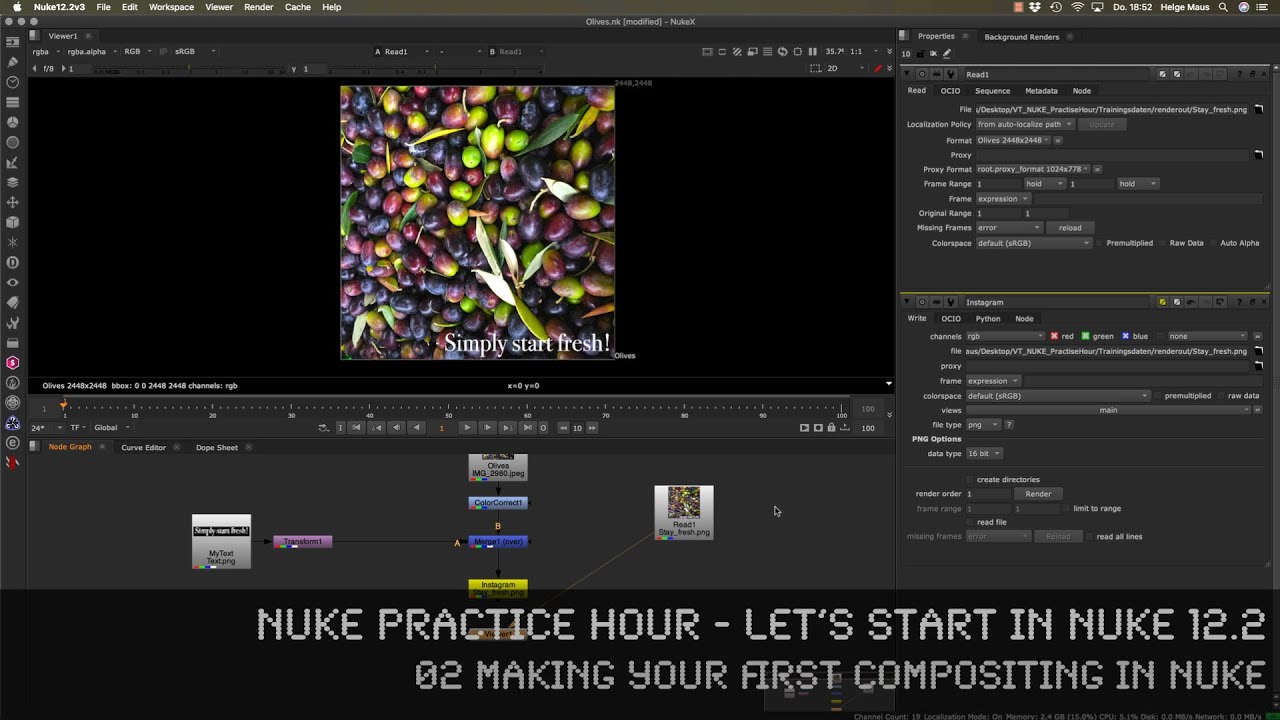Open the Localization Policy dropdown
Image resolution: width=1280 pixels, height=720 pixels.
point(1025,124)
